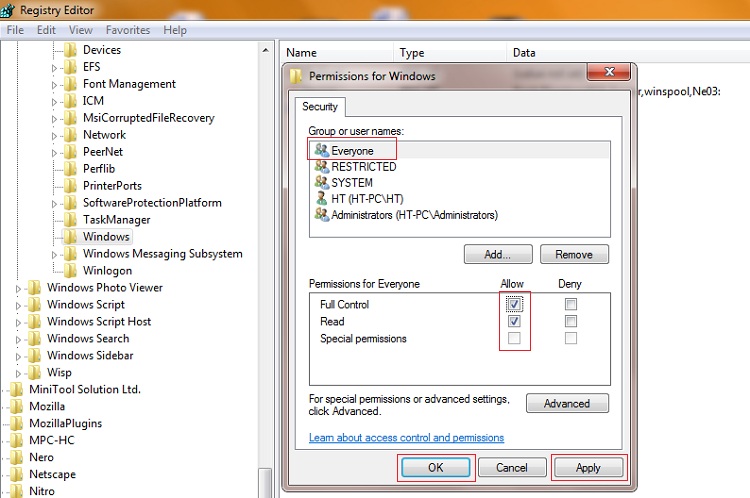Viewport: 750px width, 498px height.
Task: Toggle Allow checkbox for Full Control
Action: tap(514, 304)
